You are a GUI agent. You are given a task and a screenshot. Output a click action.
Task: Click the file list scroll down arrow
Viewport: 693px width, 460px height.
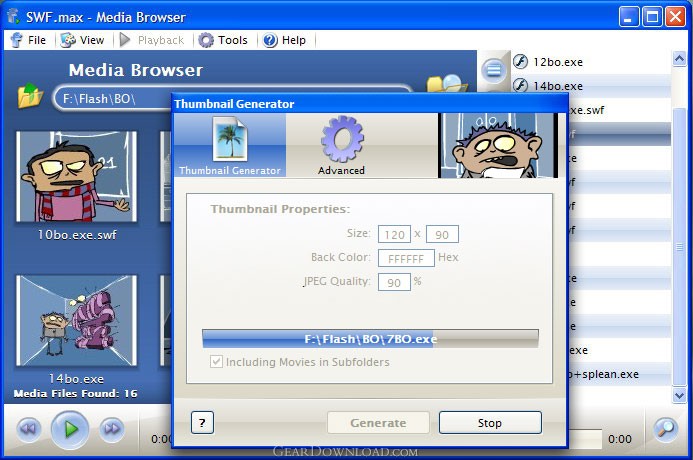point(679,395)
